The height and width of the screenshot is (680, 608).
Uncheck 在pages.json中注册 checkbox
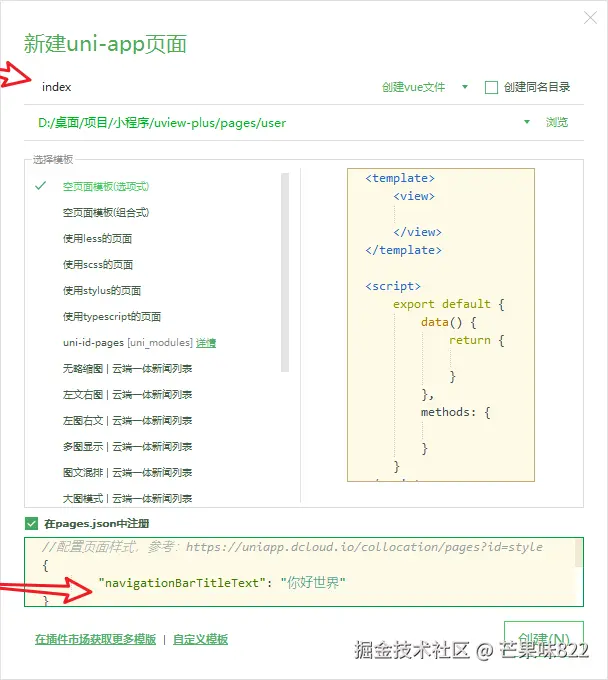tap(31, 524)
